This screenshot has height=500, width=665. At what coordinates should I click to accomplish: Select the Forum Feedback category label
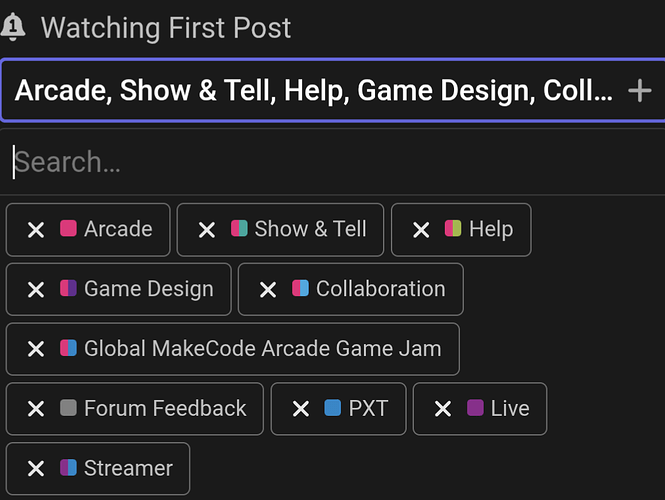tap(165, 408)
